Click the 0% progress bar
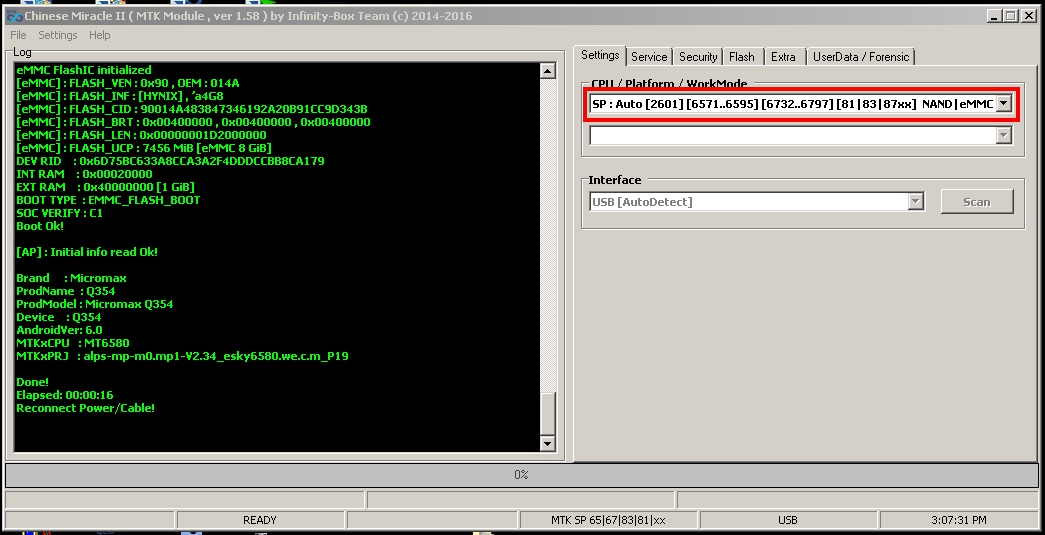 [x=521, y=474]
